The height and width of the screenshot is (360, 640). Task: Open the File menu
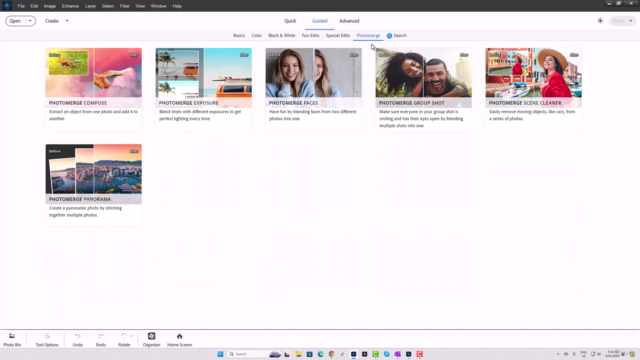tap(21, 6)
